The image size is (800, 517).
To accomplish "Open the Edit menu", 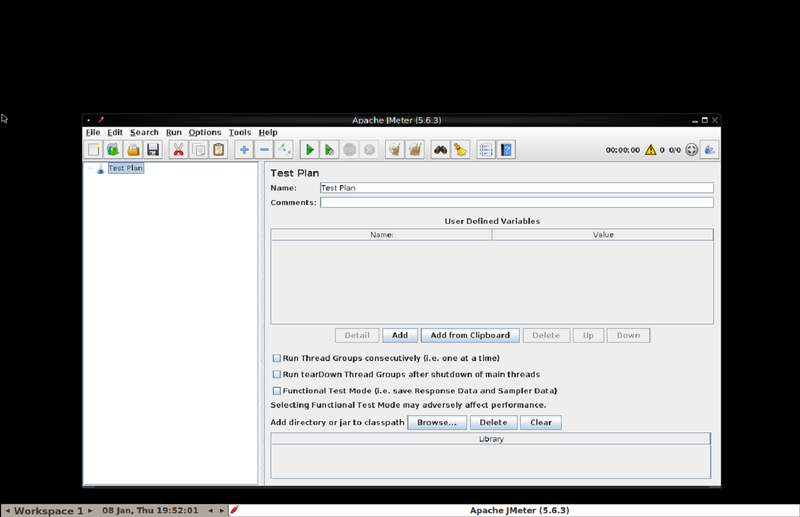I will pyautogui.click(x=115, y=132).
